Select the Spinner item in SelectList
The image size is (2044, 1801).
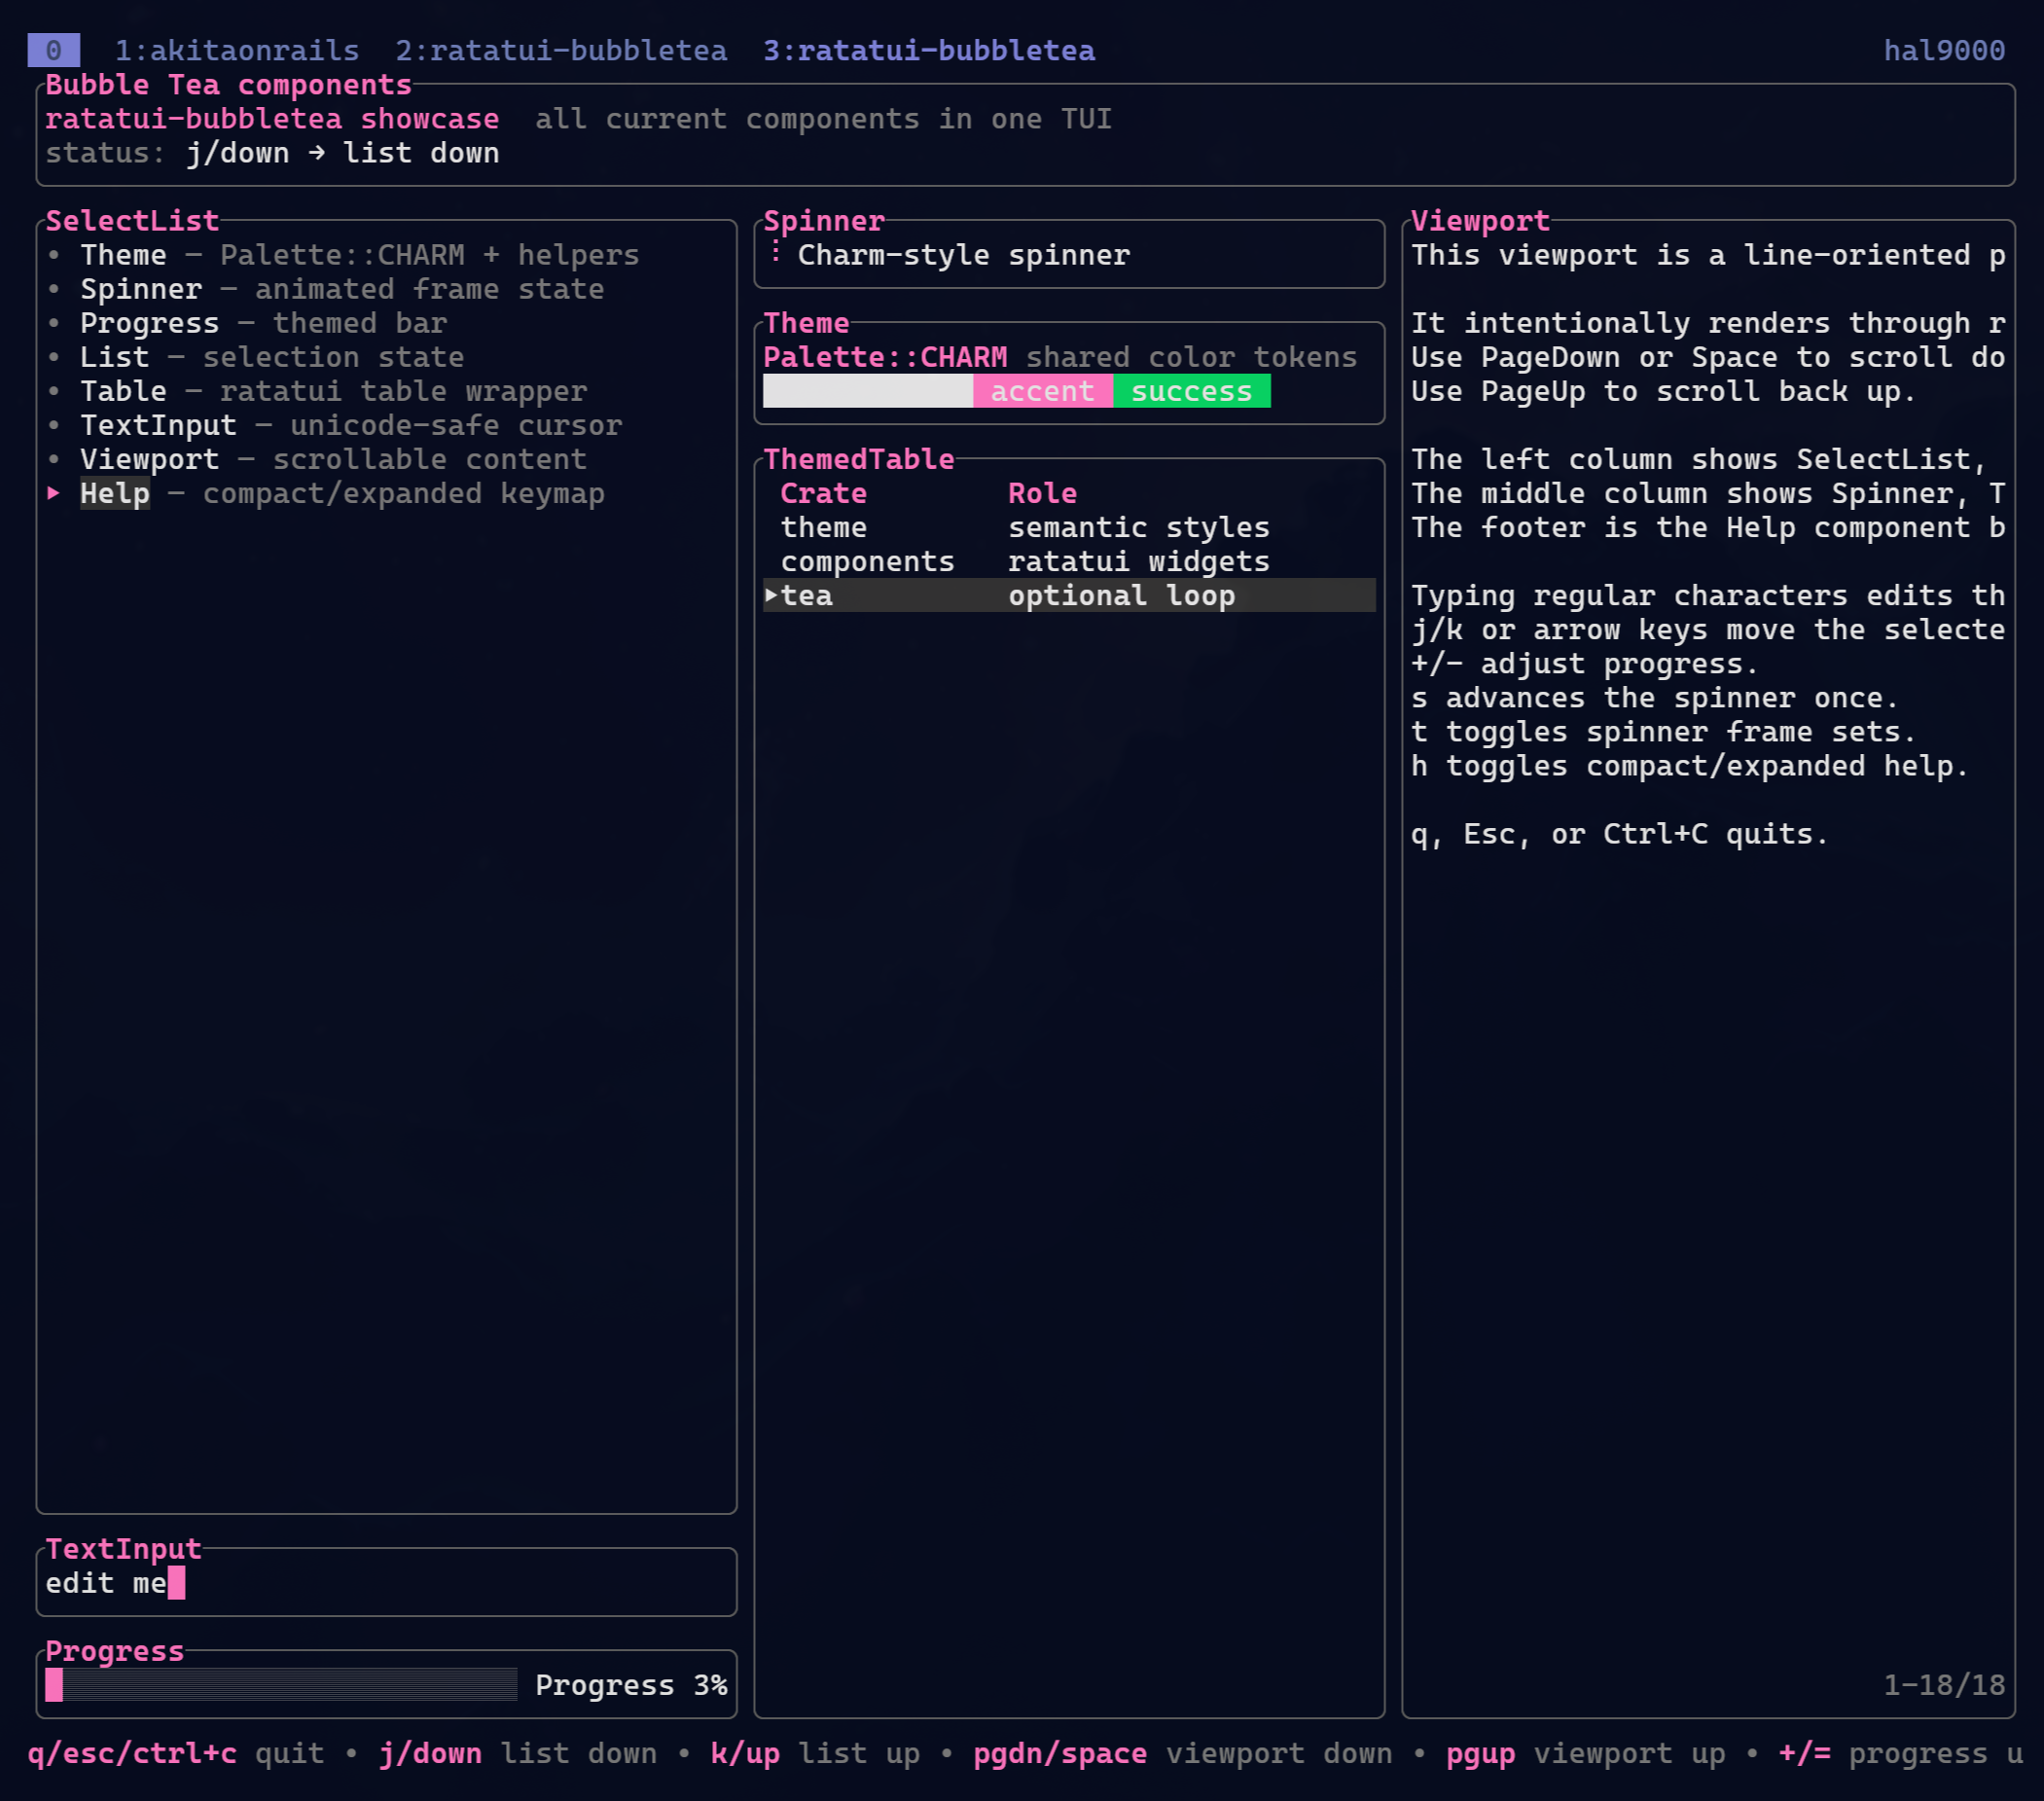(325, 289)
